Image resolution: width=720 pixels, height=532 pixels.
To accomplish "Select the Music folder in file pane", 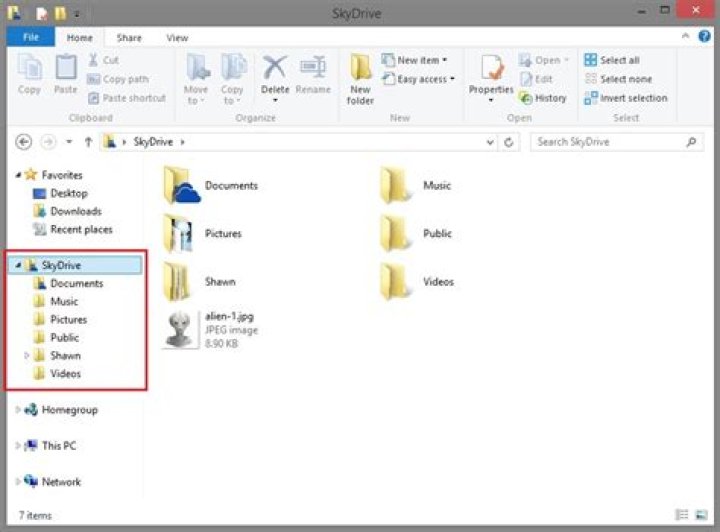I will (x=416, y=185).
